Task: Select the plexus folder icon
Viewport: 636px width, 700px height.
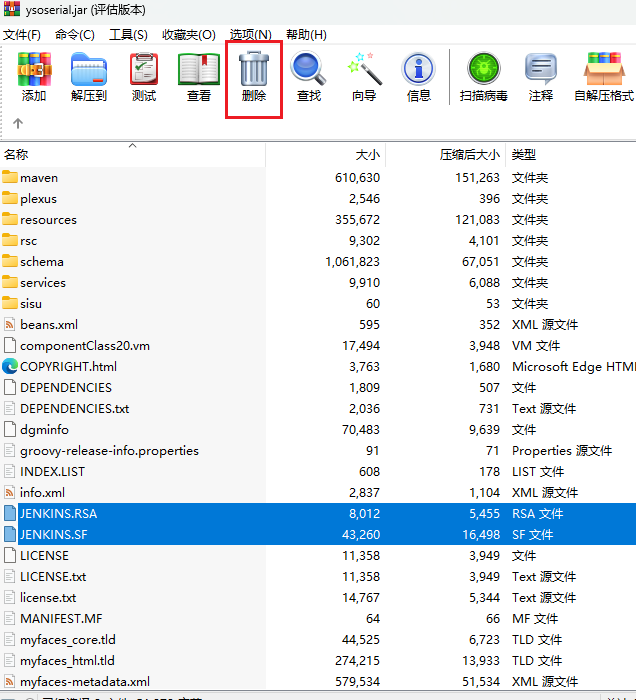Action: point(10,198)
